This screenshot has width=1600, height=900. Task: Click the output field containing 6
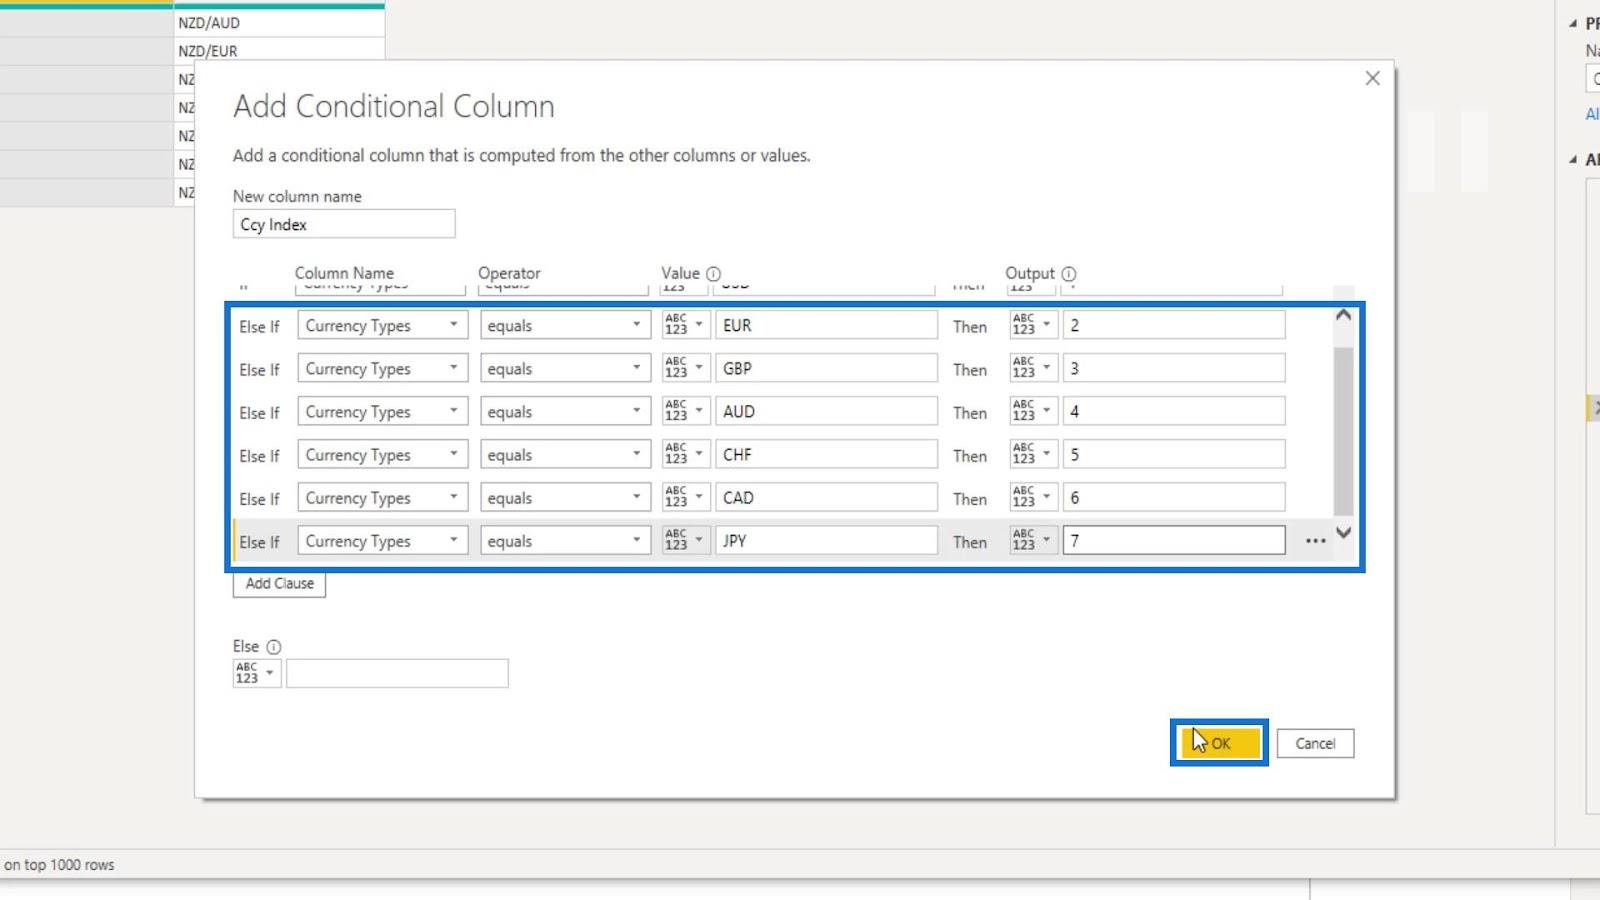click(1174, 497)
